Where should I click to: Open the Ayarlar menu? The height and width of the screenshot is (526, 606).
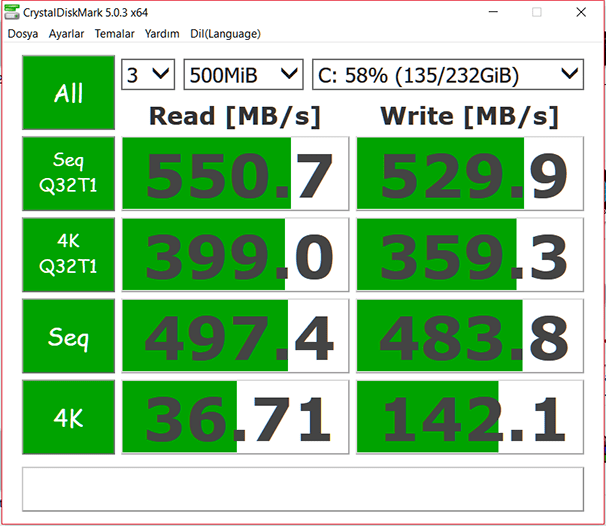pos(66,34)
